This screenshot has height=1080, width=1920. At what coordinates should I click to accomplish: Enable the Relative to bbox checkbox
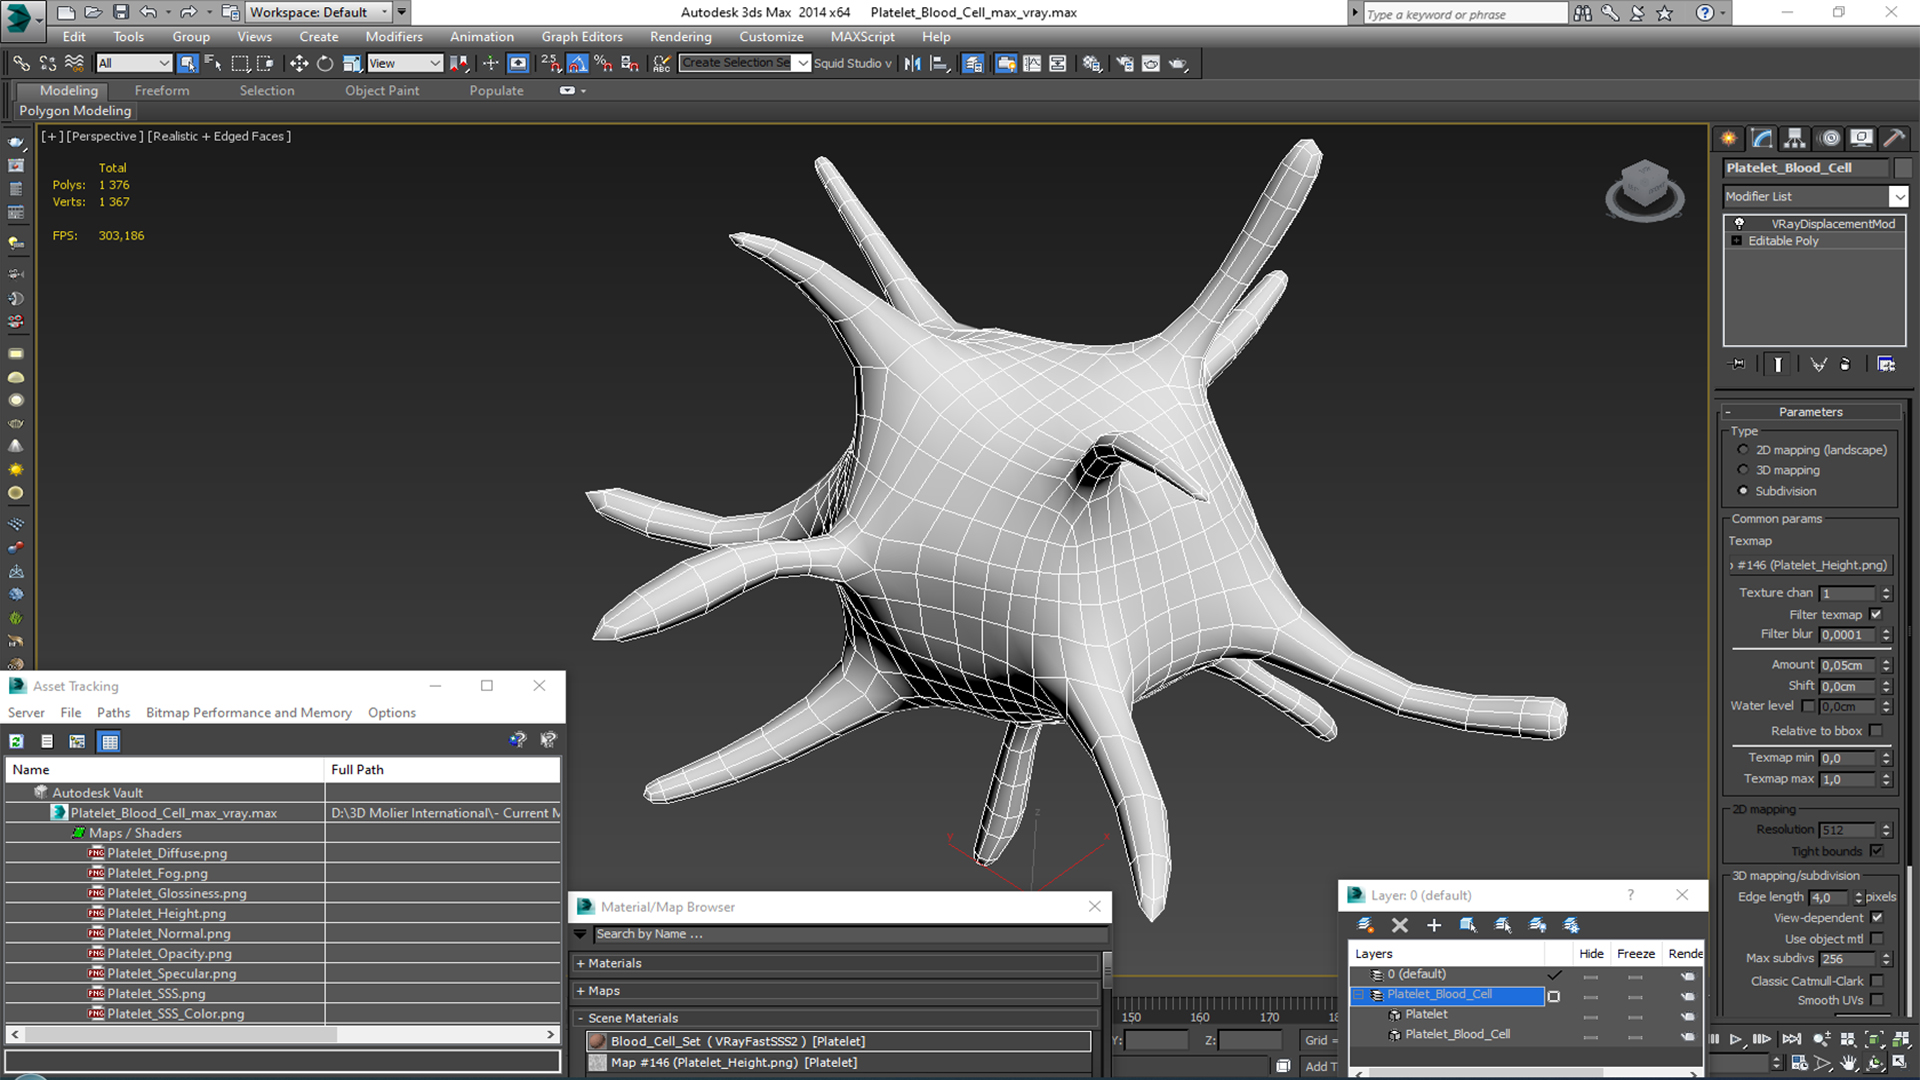[1876, 731]
